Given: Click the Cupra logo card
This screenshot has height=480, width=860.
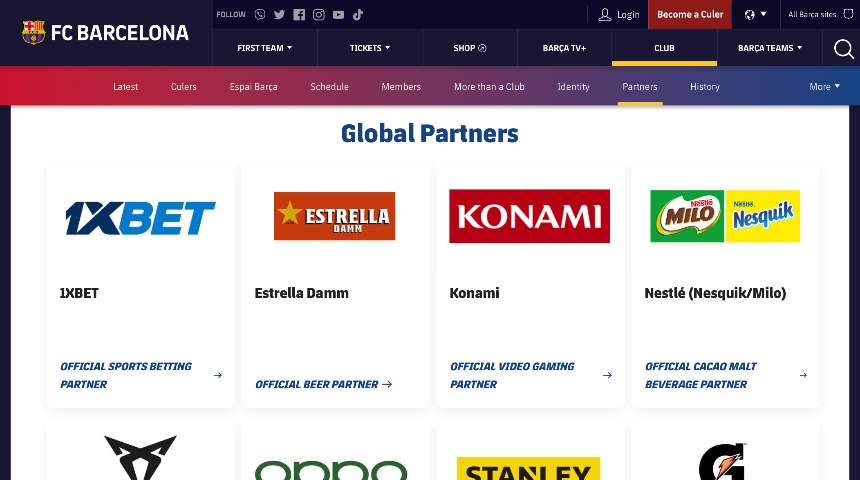Looking at the screenshot, I should click(140, 458).
